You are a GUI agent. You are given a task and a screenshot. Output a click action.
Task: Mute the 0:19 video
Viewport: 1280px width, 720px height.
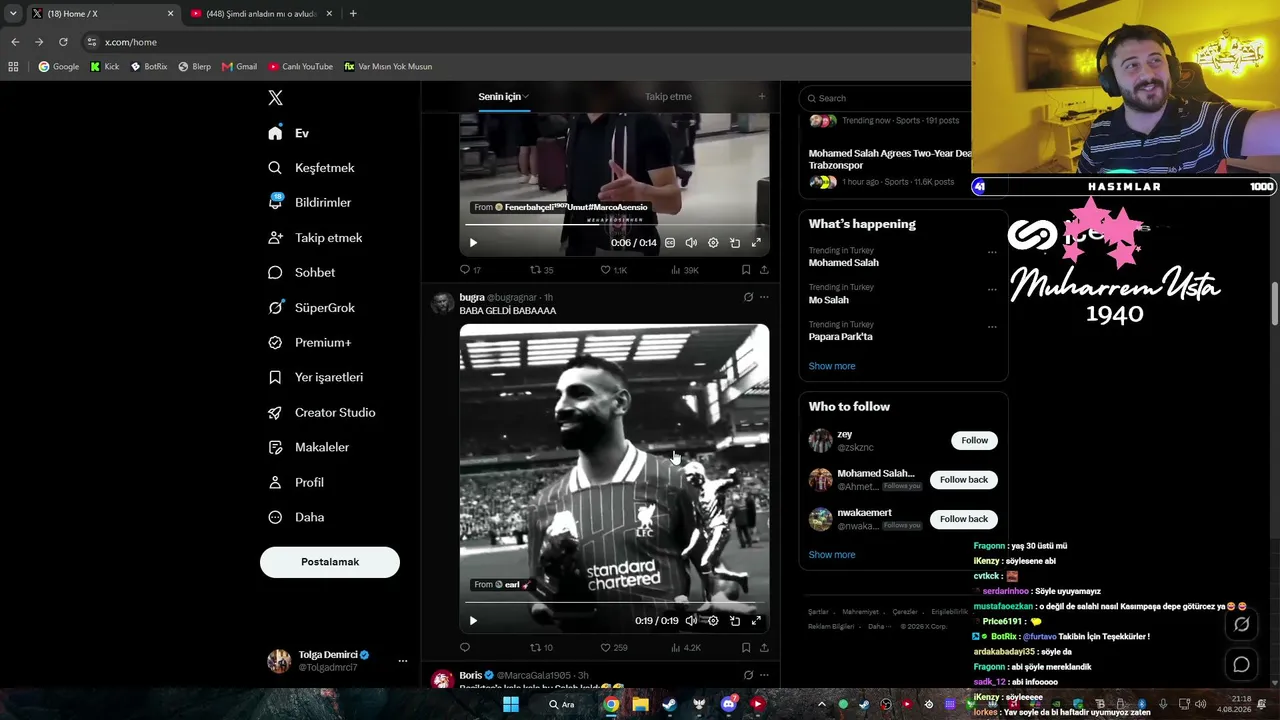[x=691, y=621]
